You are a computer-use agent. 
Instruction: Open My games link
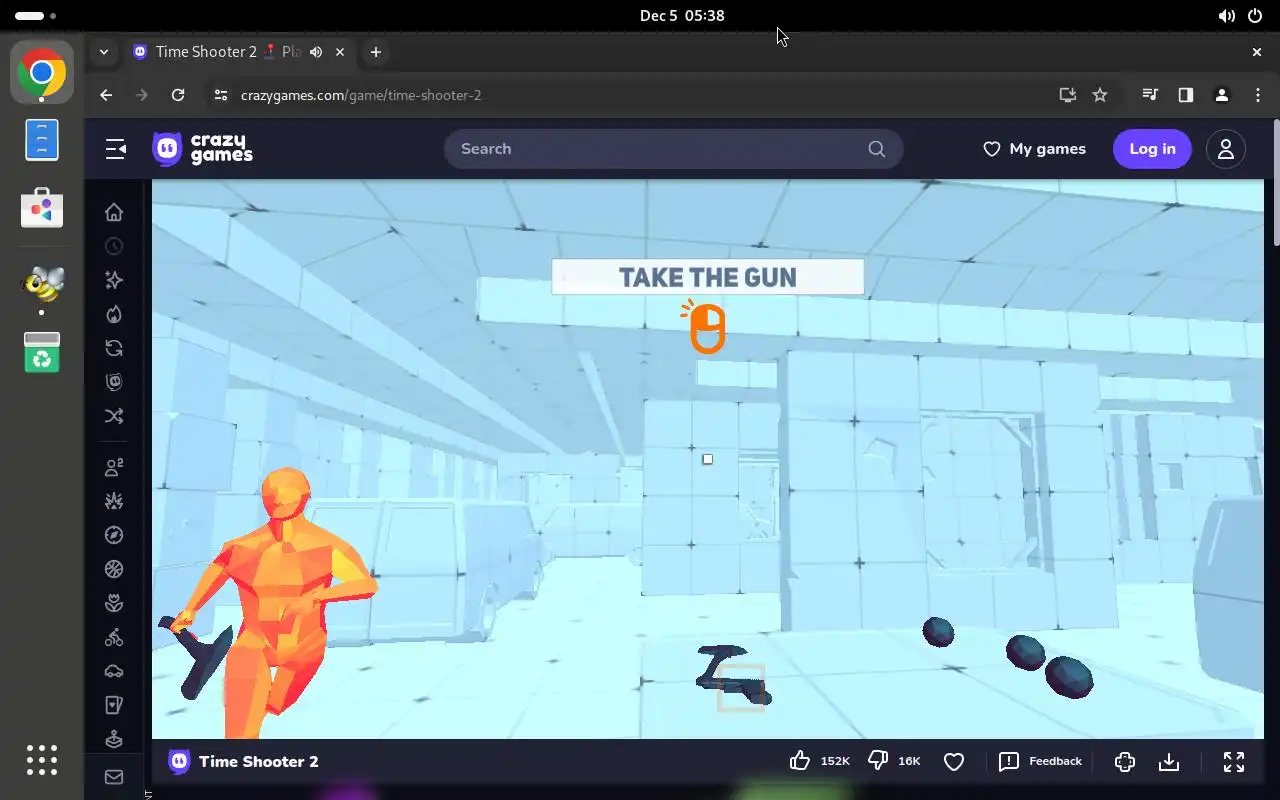coord(1034,149)
